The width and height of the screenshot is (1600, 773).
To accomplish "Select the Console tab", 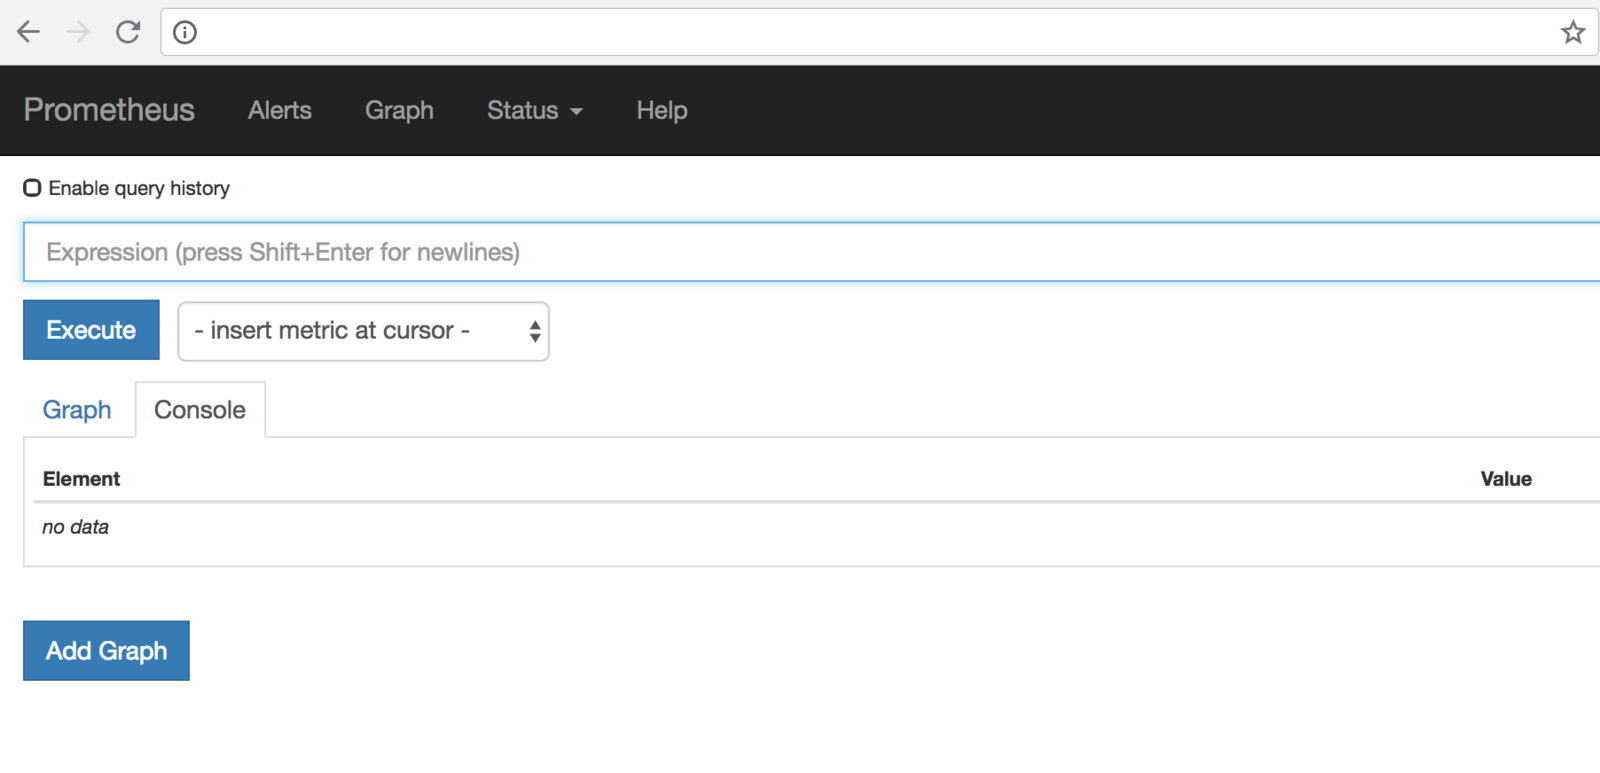I will (200, 410).
